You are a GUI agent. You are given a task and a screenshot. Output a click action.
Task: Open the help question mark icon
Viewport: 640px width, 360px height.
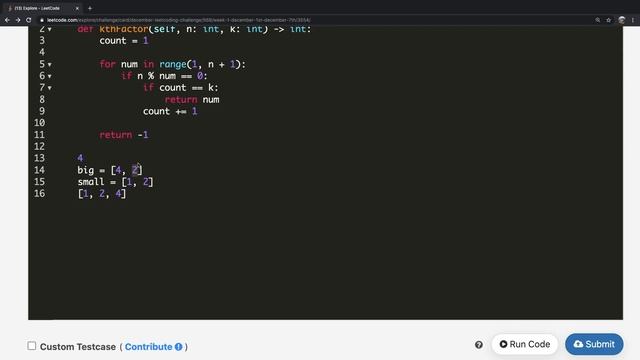(479, 345)
